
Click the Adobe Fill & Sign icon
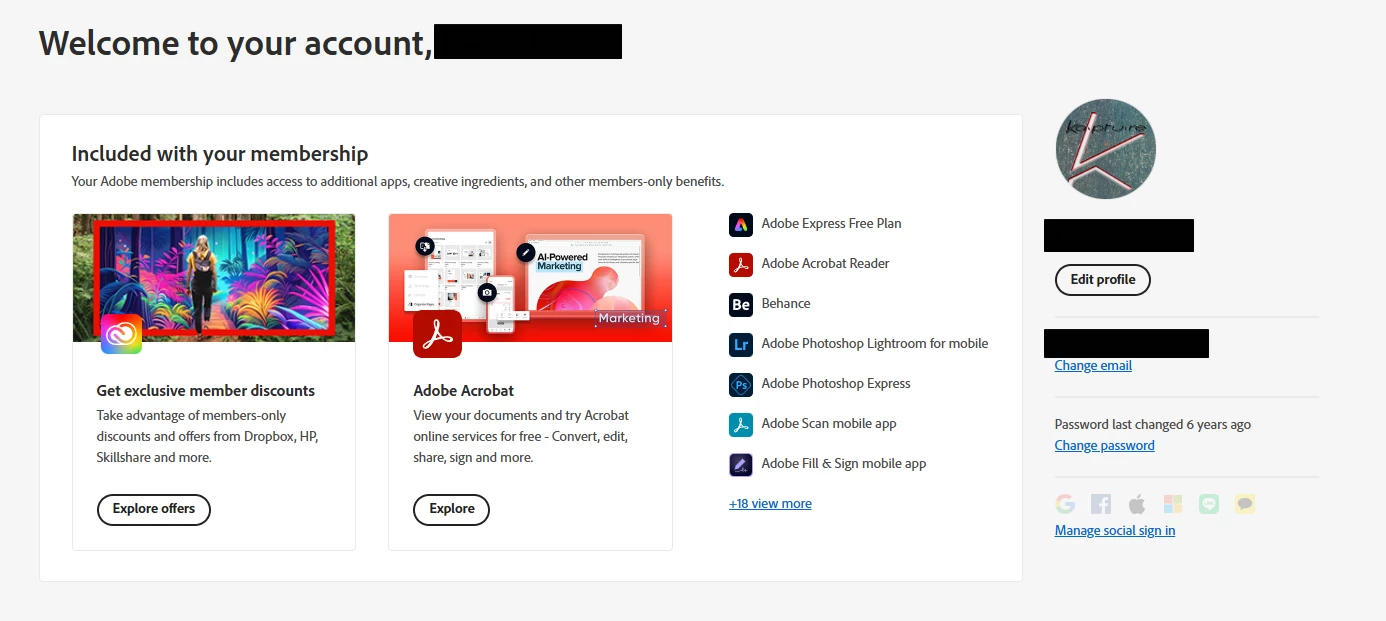pyautogui.click(x=741, y=464)
